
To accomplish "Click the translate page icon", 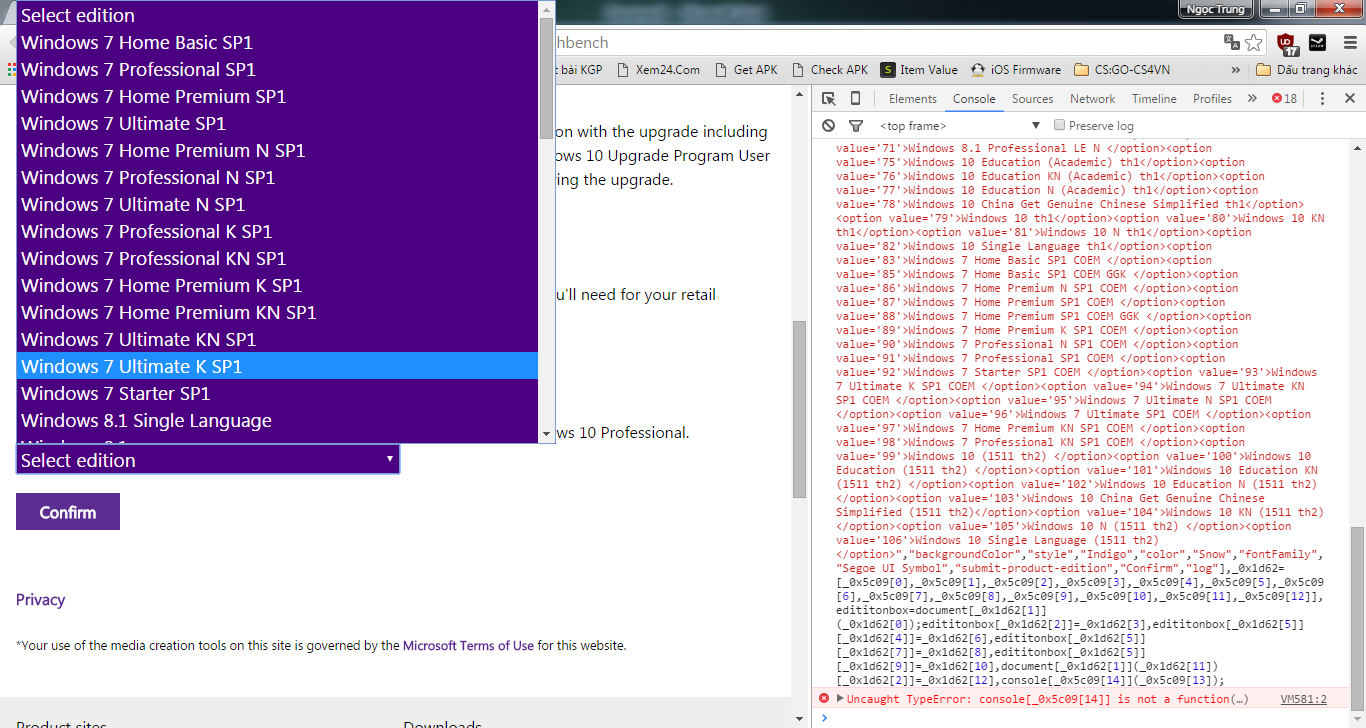I will tap(1232, 42).
